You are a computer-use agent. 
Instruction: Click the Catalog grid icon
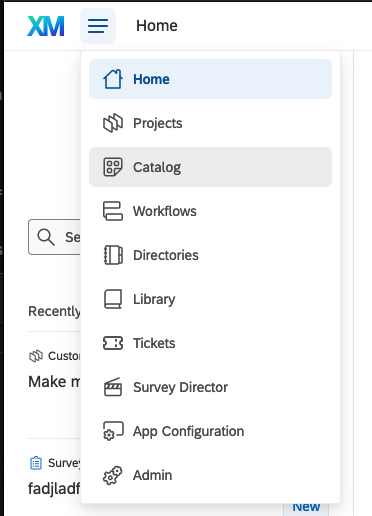[x=113, y=167]
